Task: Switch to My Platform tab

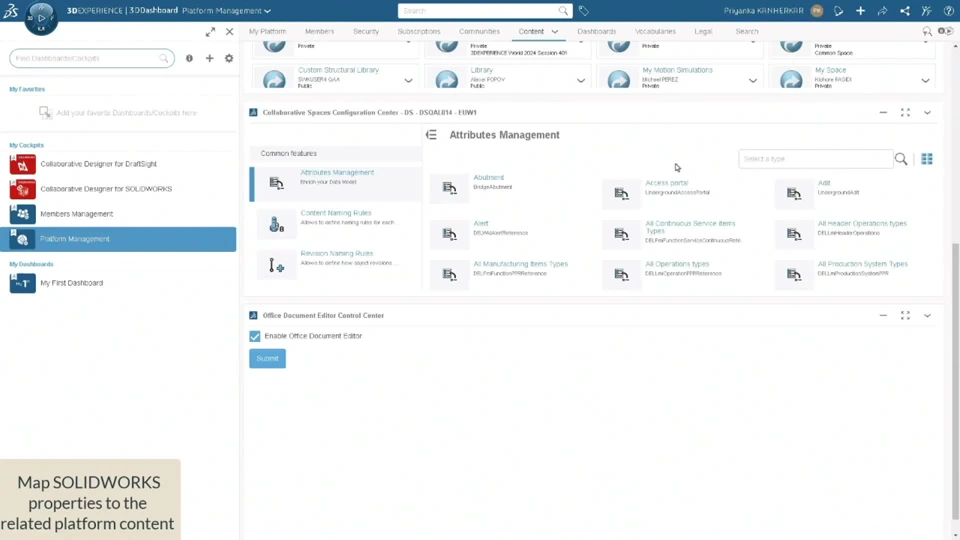Action: point(268,31)
